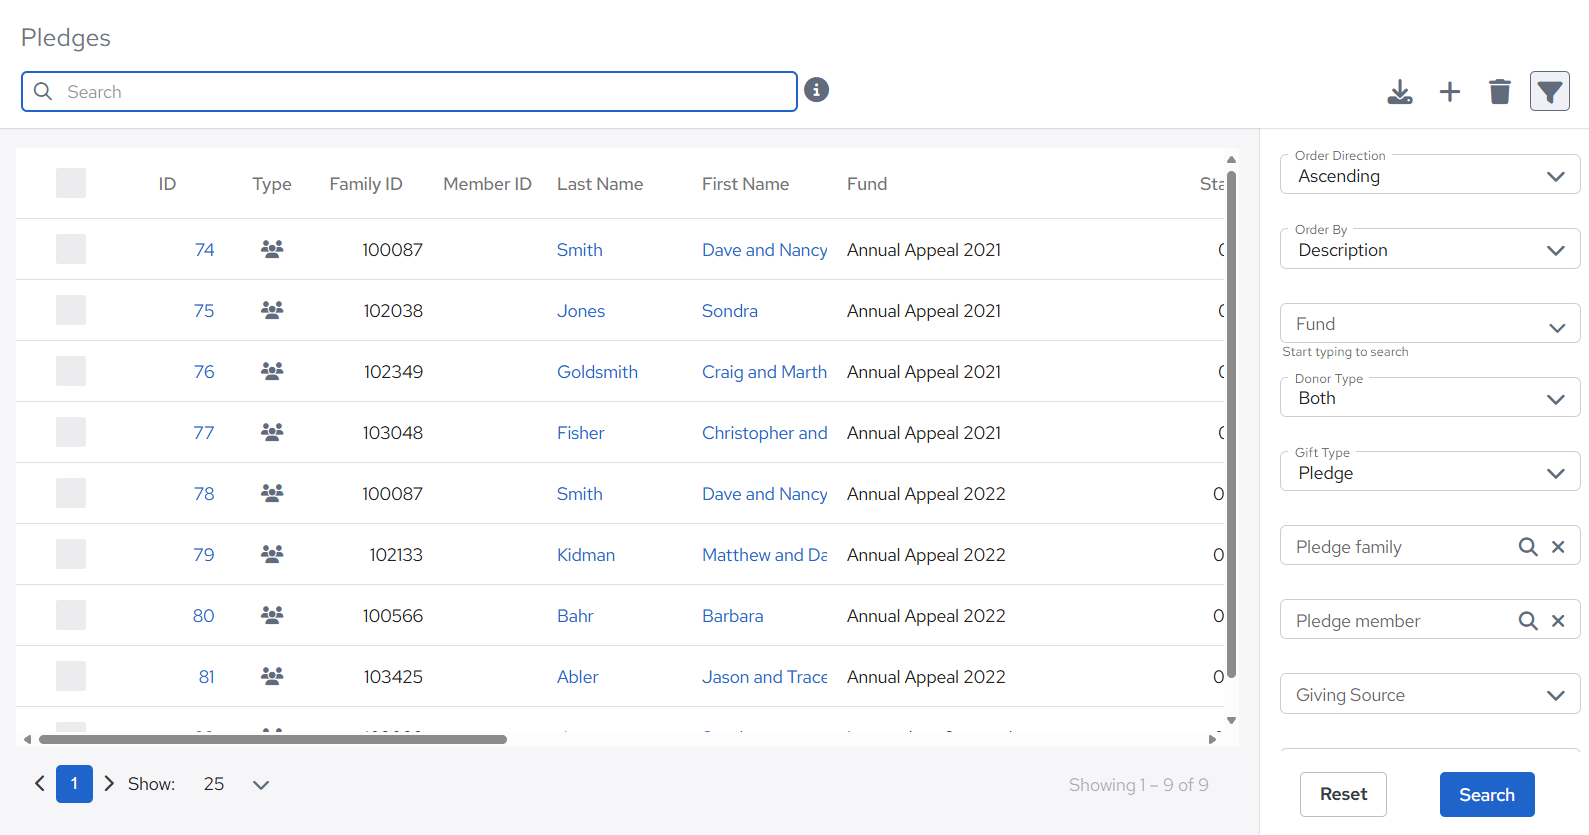Screen dimensions: 1589x835
Task: Check the box for pledge 75
Action: pyautogui.click(x=71, y=310)
